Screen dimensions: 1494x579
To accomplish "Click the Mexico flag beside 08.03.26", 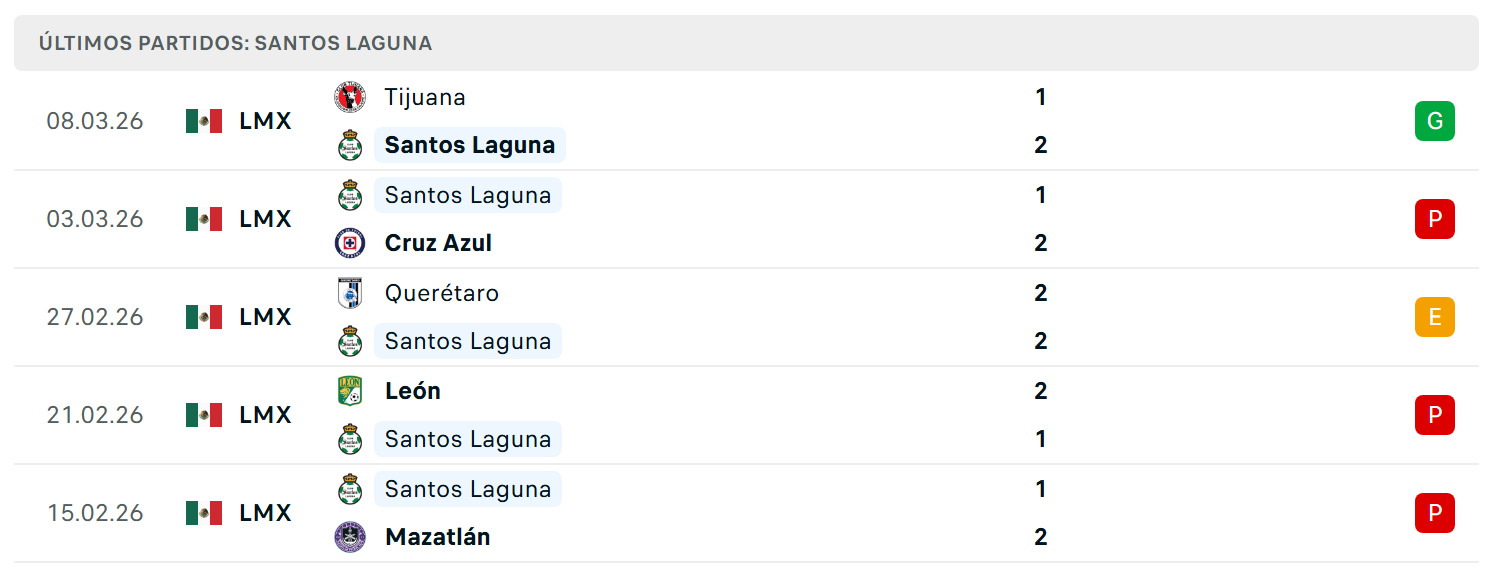I will pos(204,121).
